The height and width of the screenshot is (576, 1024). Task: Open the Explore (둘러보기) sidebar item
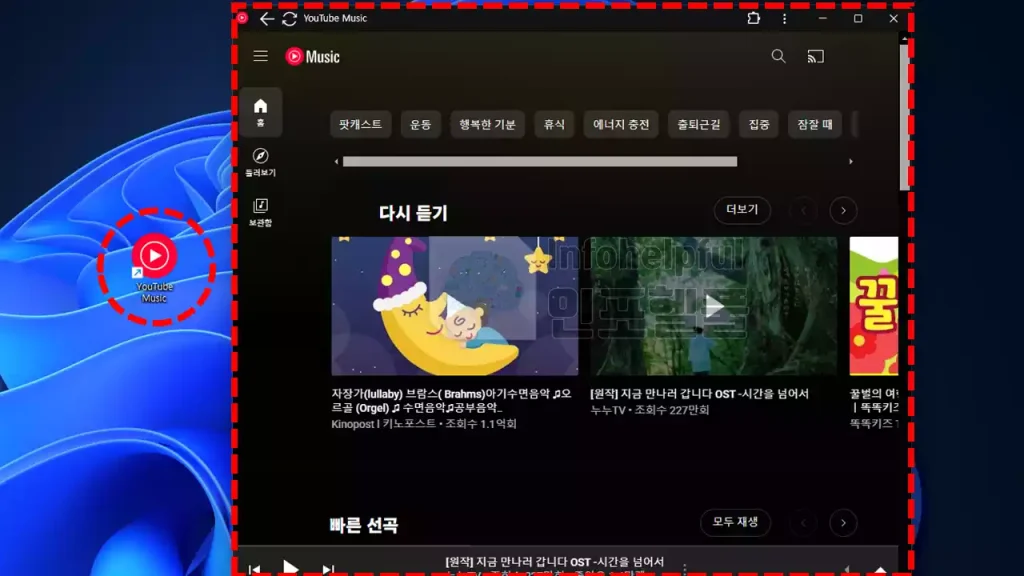point(261,162)
